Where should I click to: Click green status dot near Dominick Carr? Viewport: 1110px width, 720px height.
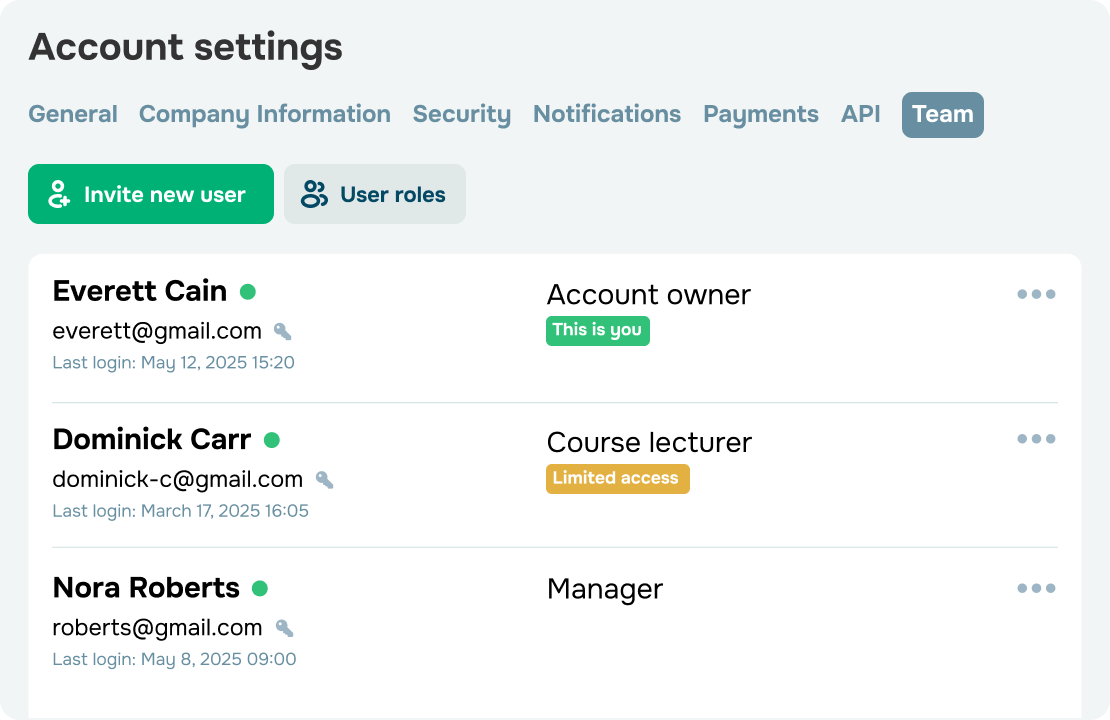271,440
